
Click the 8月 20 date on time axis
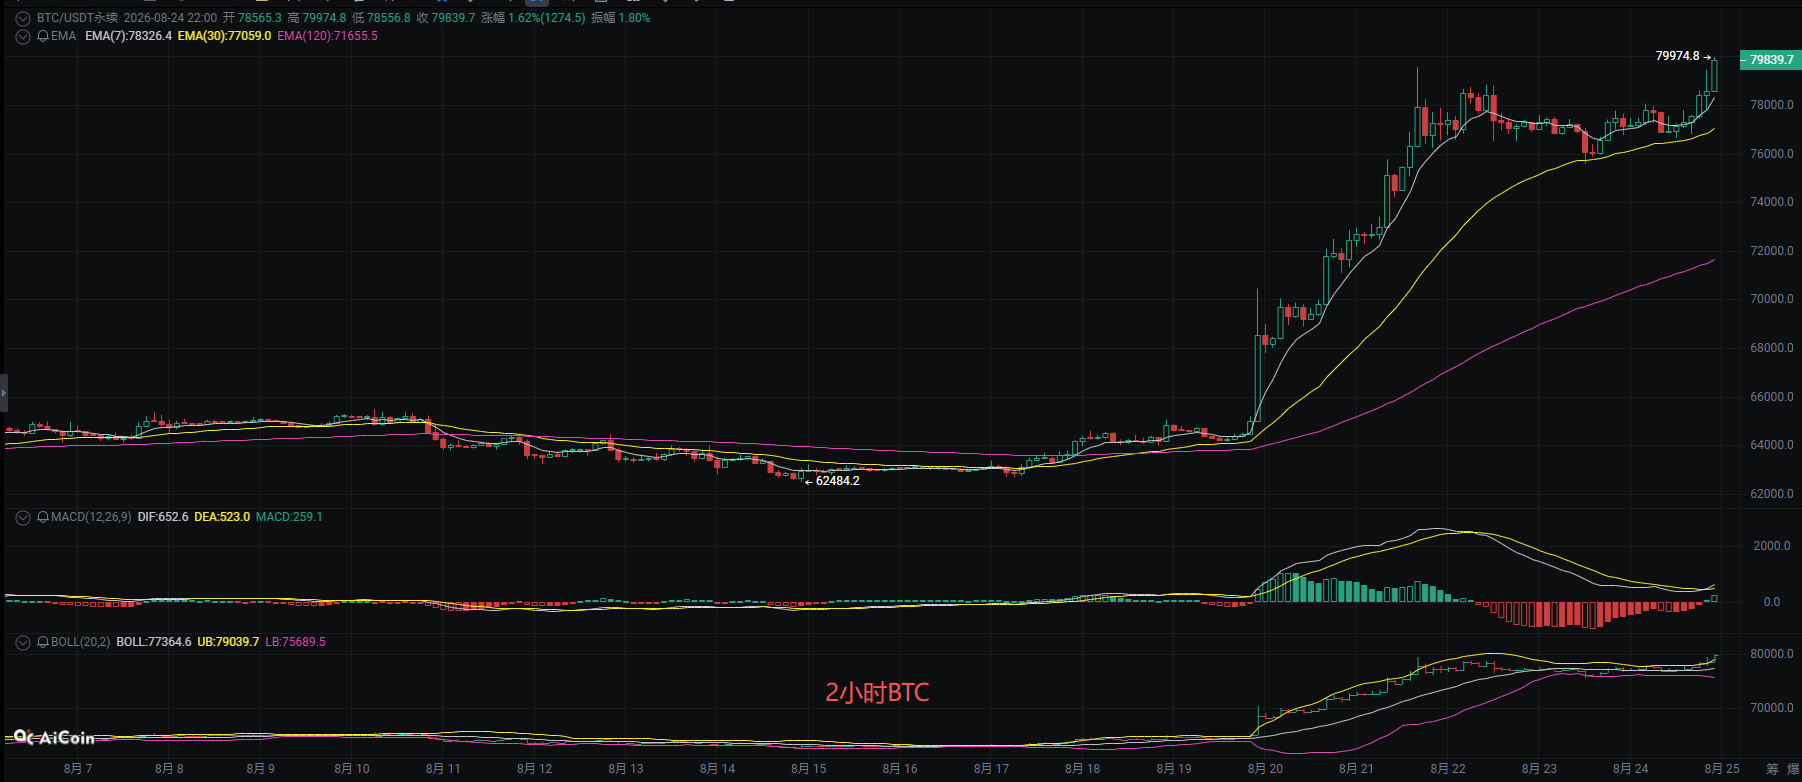tap(1265, 769)
